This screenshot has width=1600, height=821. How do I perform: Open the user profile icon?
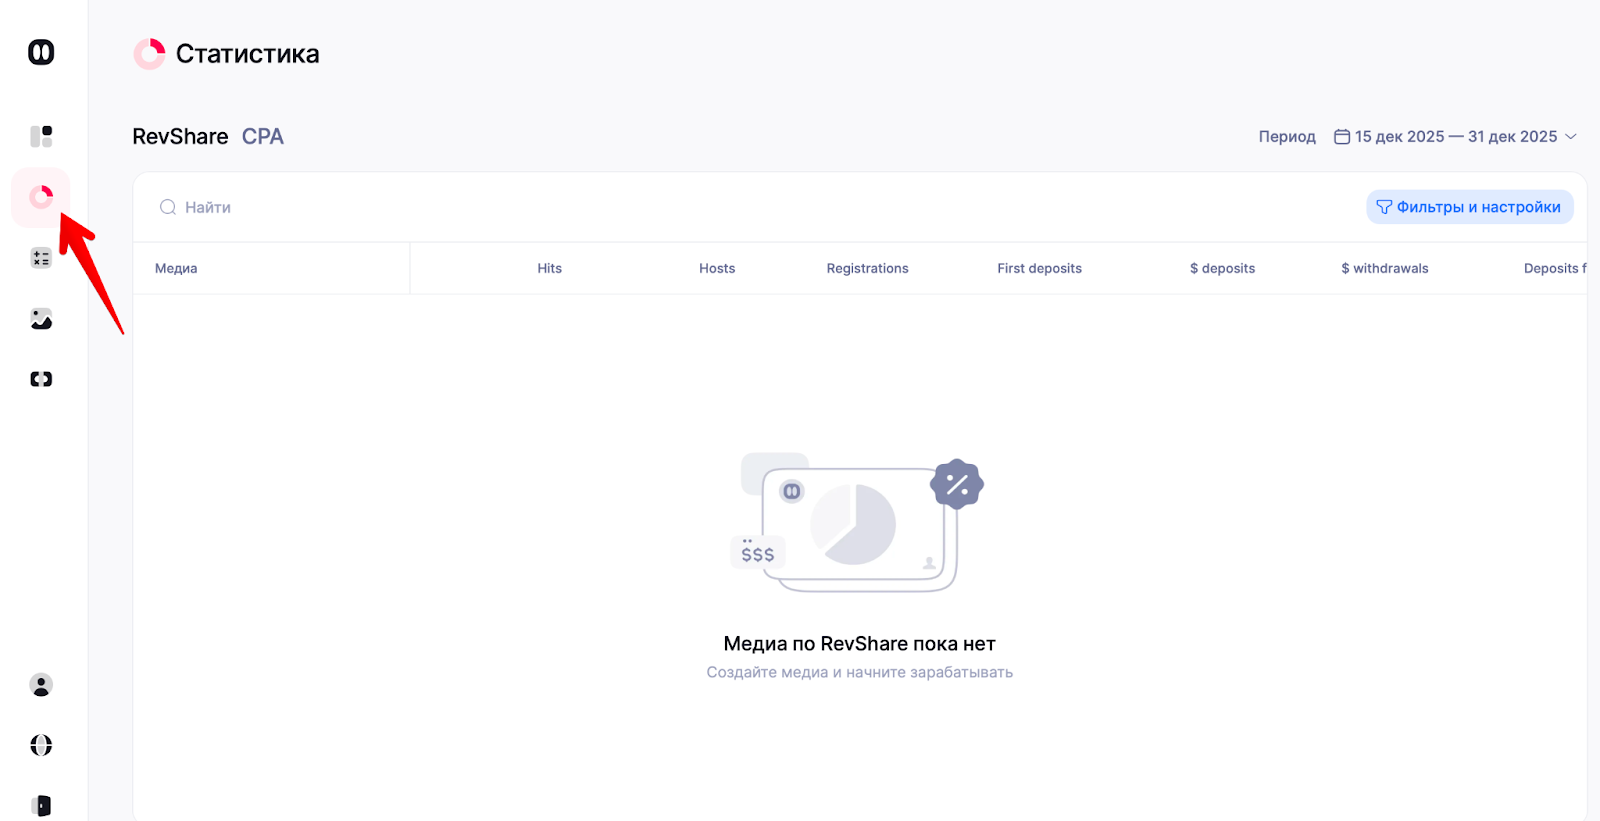(x=41, y=685)
